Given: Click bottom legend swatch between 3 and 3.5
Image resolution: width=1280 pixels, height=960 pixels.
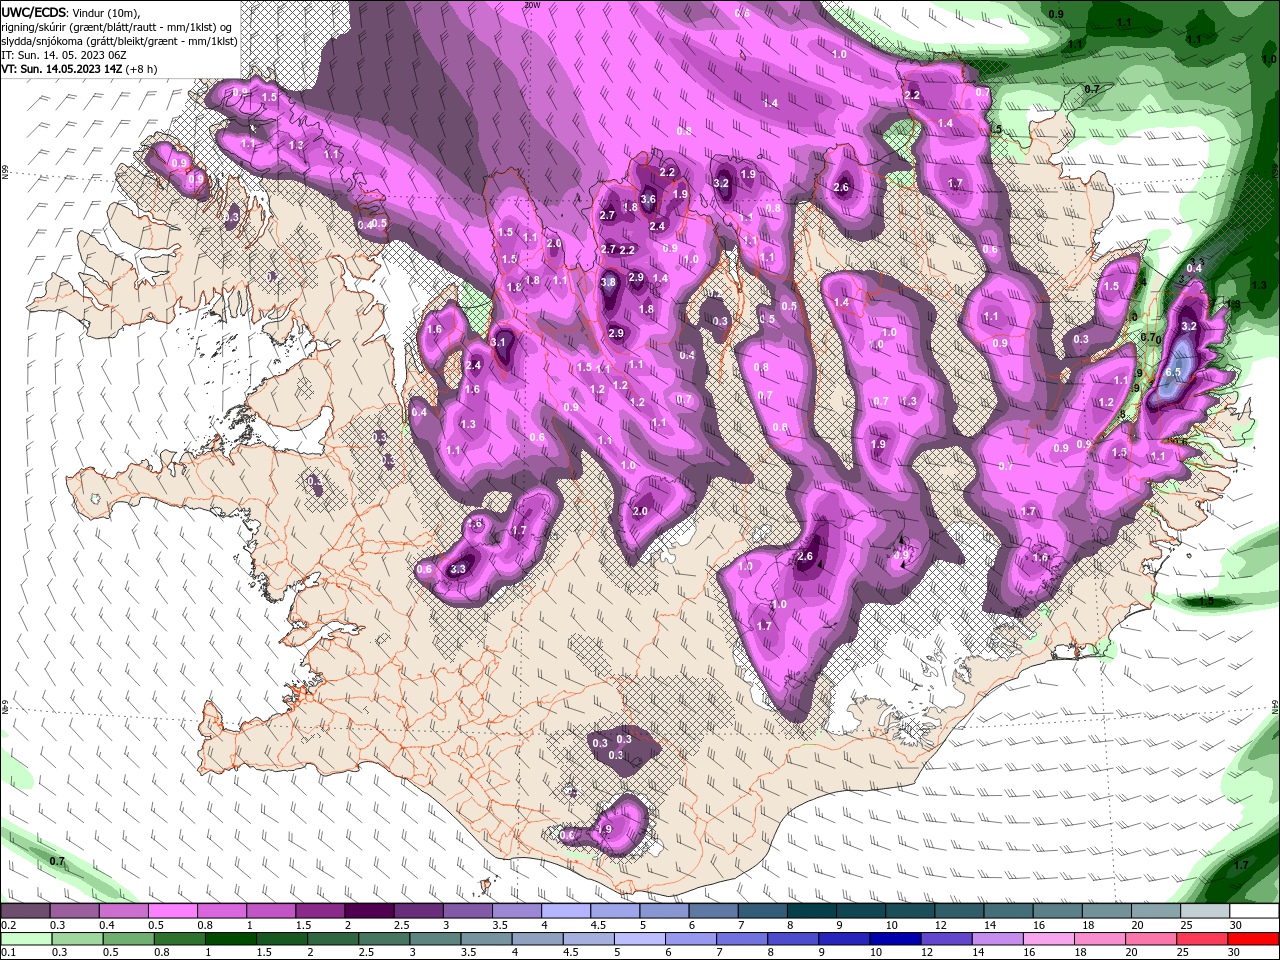Looking at the screenshot, I should point(435,939).
